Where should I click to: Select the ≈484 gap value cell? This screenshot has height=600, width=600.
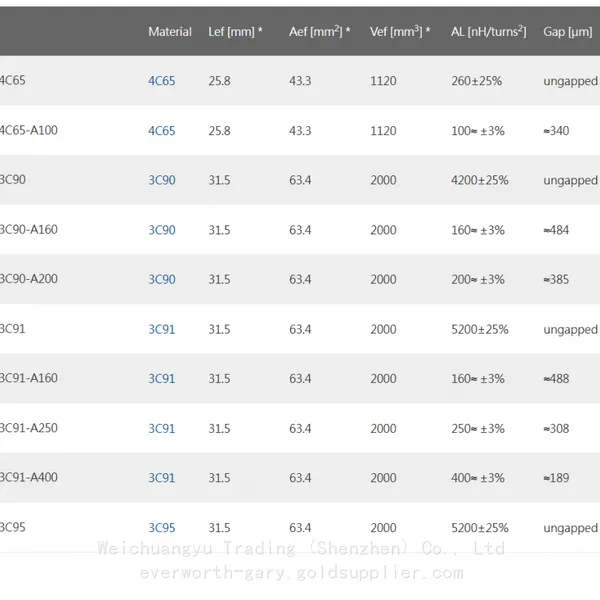(x=556, y=230)
